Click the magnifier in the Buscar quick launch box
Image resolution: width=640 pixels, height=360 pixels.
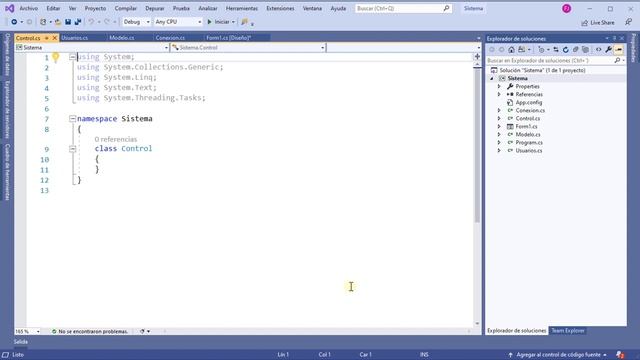(x=446, y=8)
